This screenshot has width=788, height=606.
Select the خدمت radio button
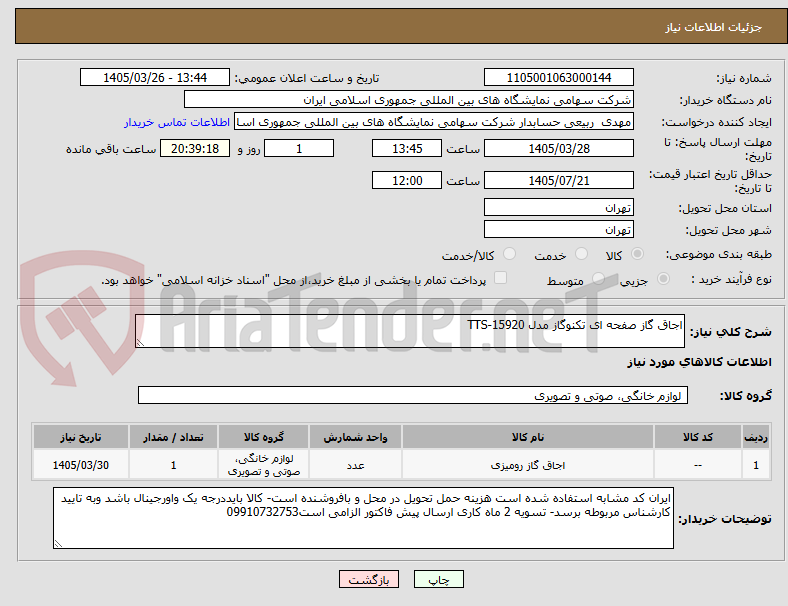[x=581, y=254]
